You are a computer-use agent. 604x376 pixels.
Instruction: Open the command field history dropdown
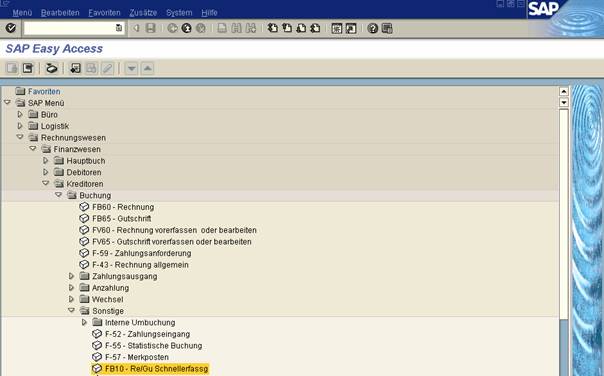119,28
